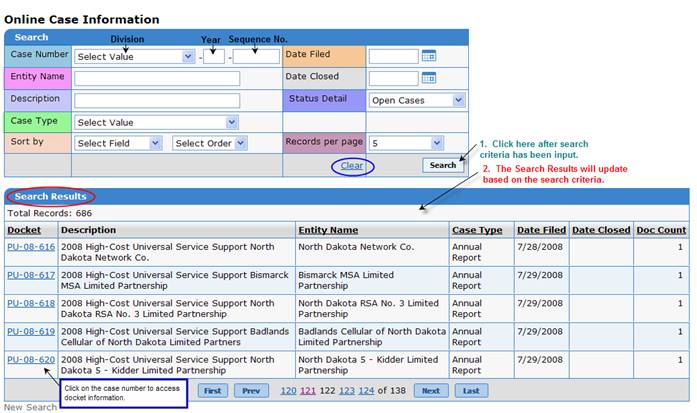Click the Case Number sequence number field

[x=256, y=56]
